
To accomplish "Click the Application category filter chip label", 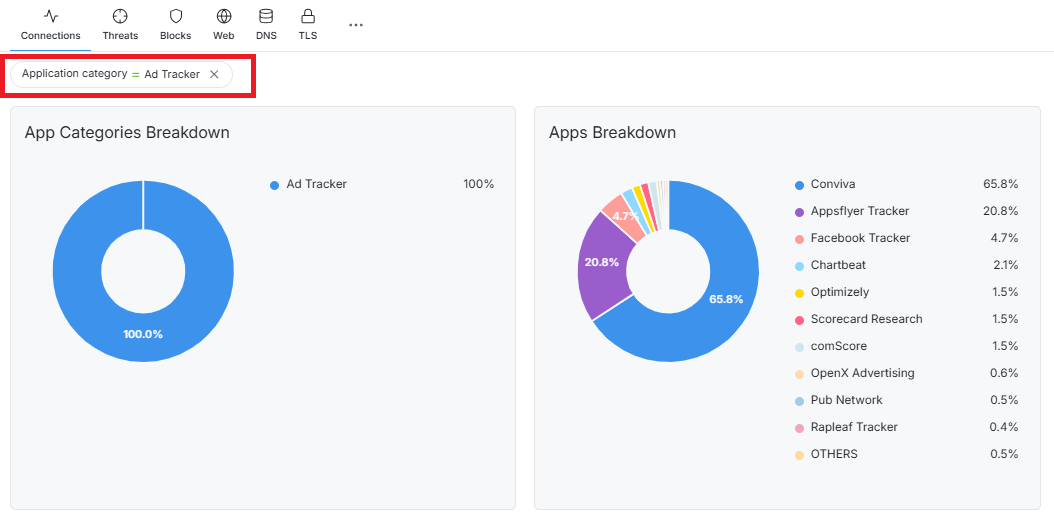I will [x=74, y=74].
